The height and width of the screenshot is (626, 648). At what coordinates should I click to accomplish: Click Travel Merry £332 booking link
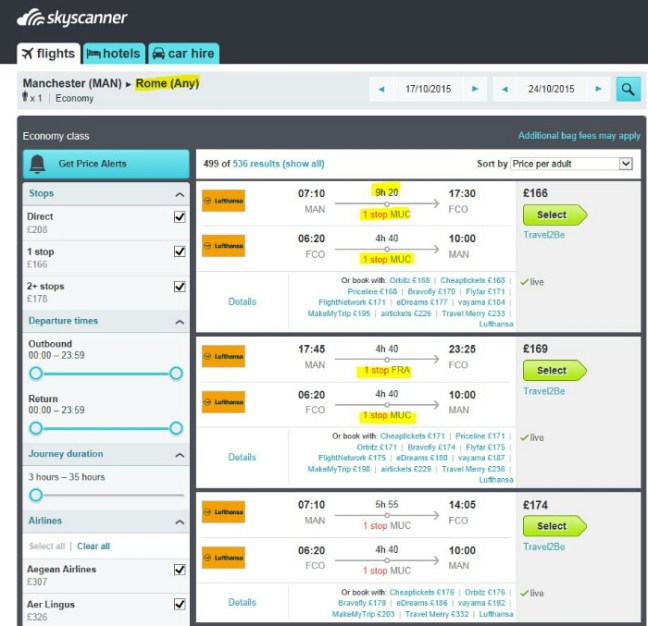tap(437, 614)
